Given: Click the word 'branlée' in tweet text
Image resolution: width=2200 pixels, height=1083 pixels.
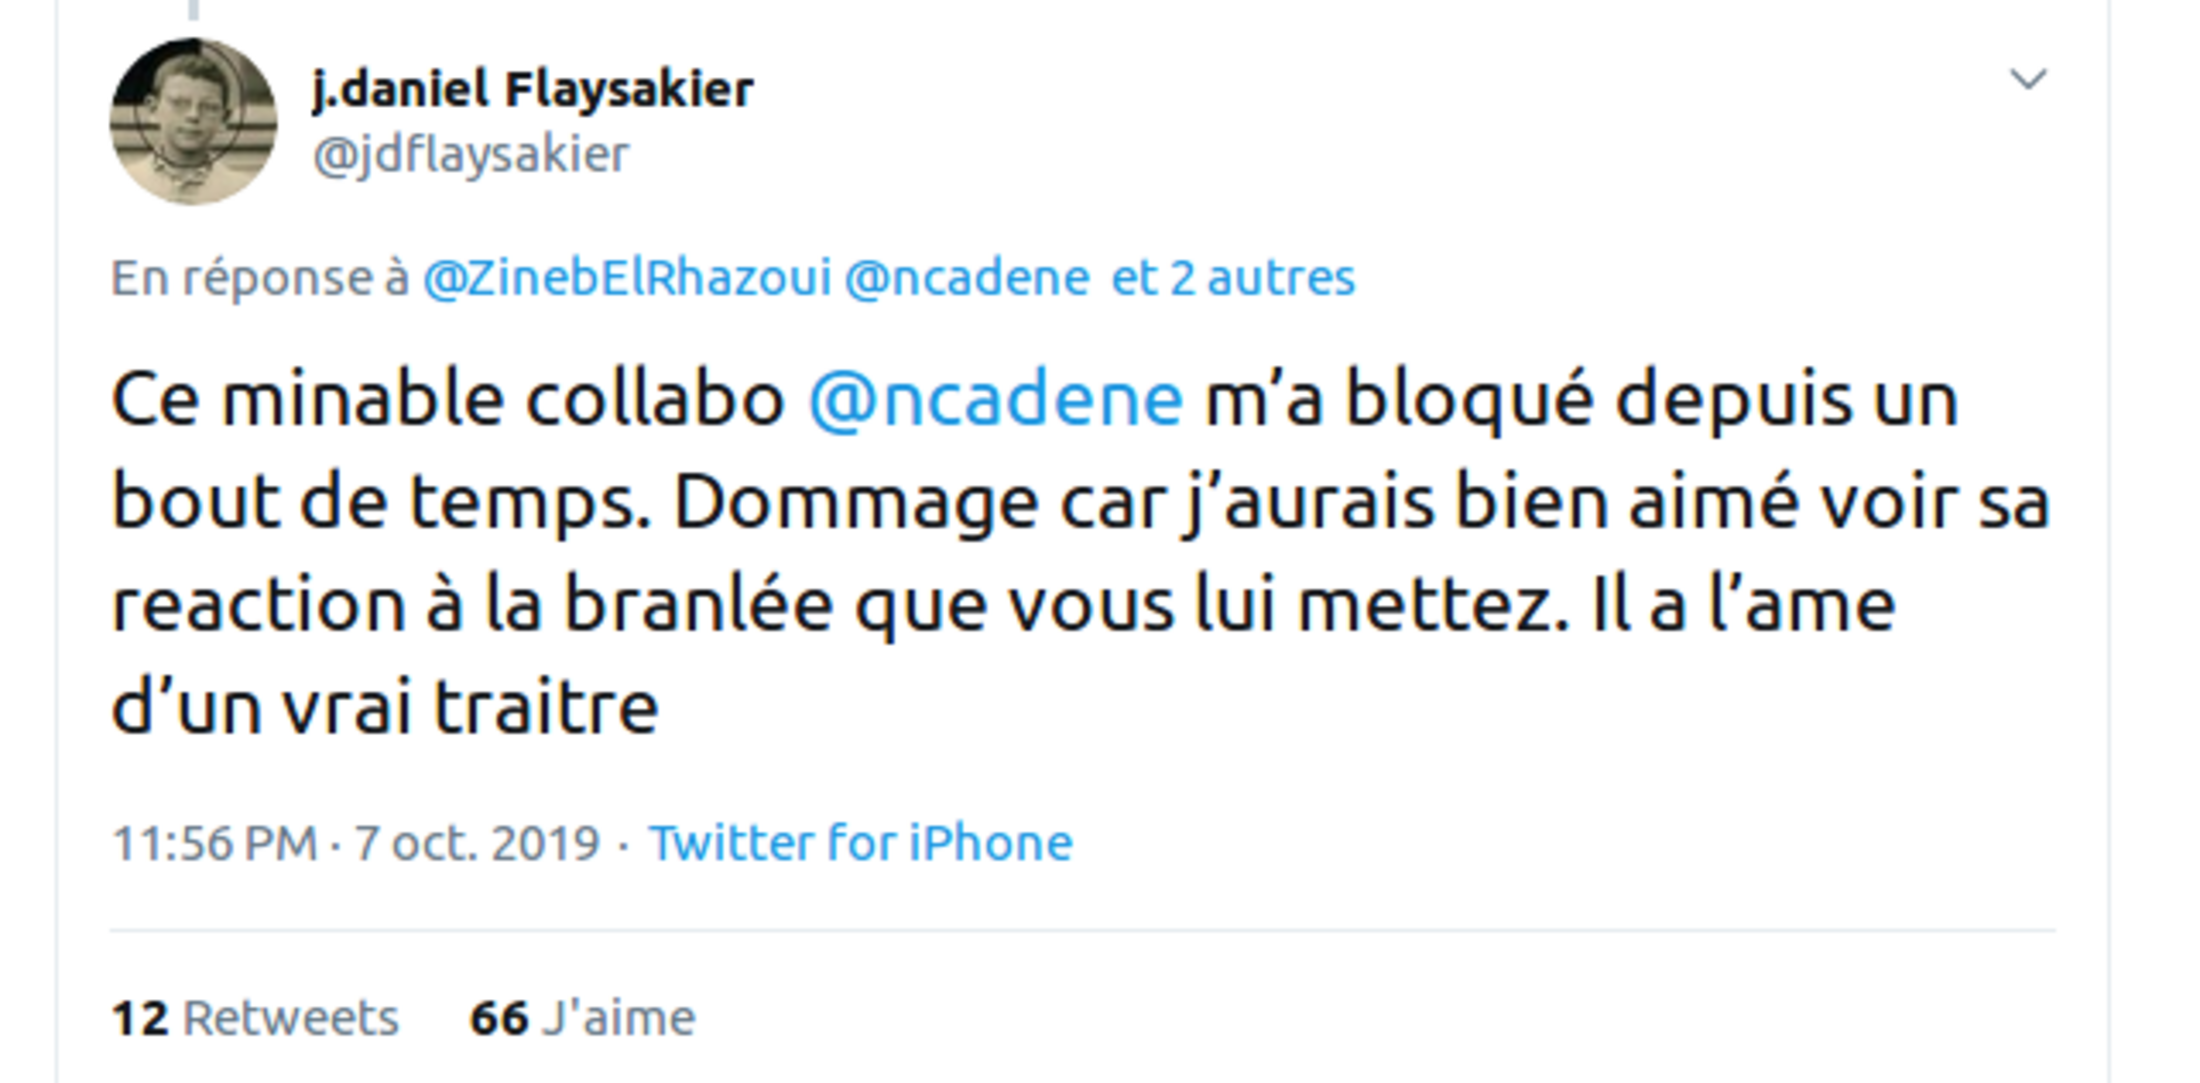Looking at the screenshot, I should 697,605.
